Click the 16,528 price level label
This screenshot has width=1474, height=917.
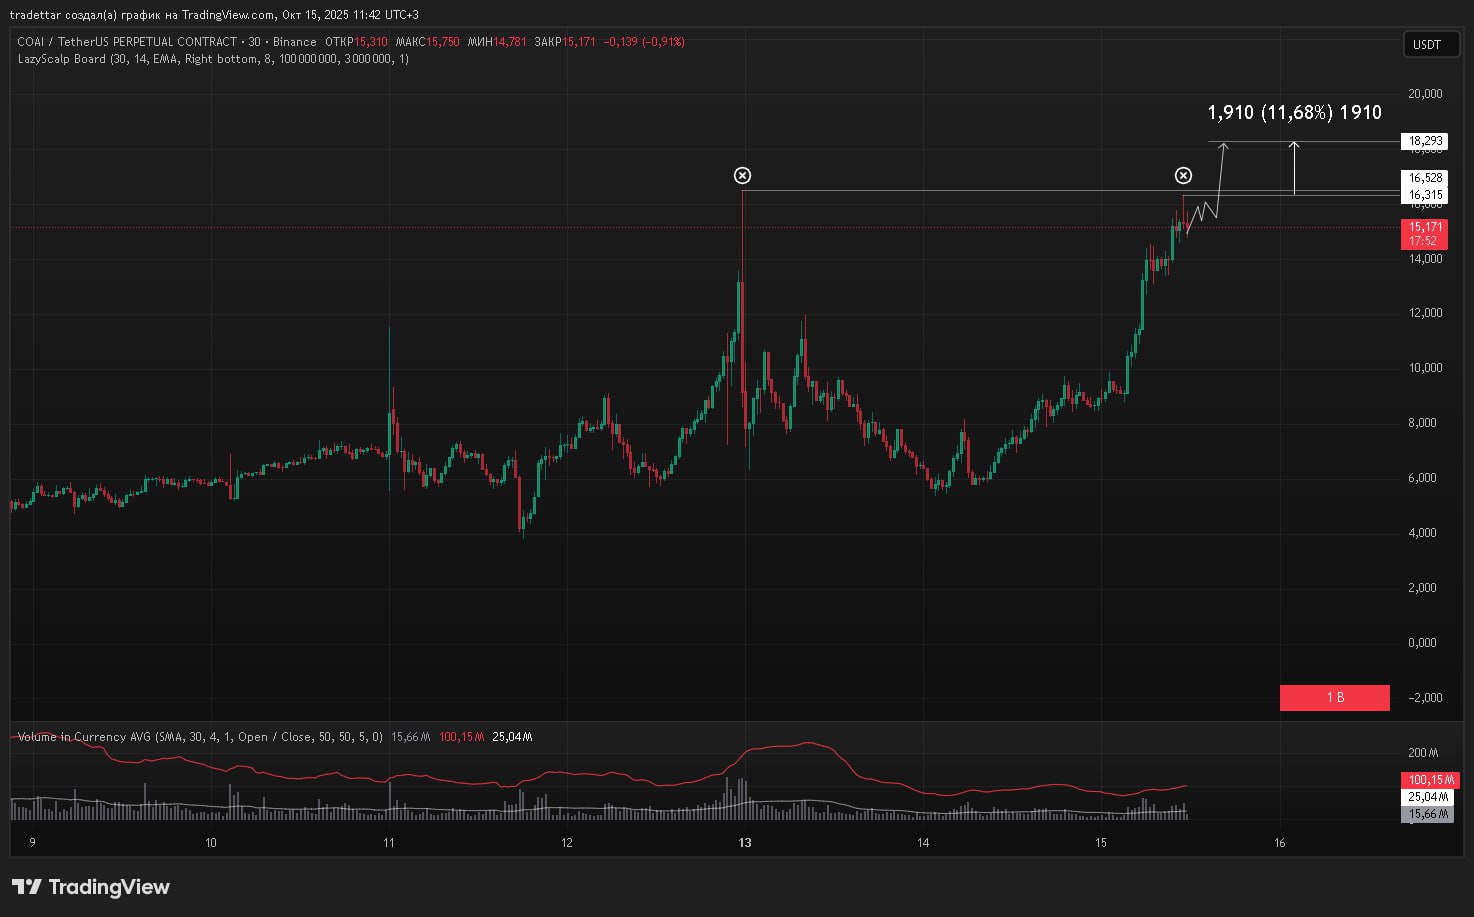point(1425,178)
